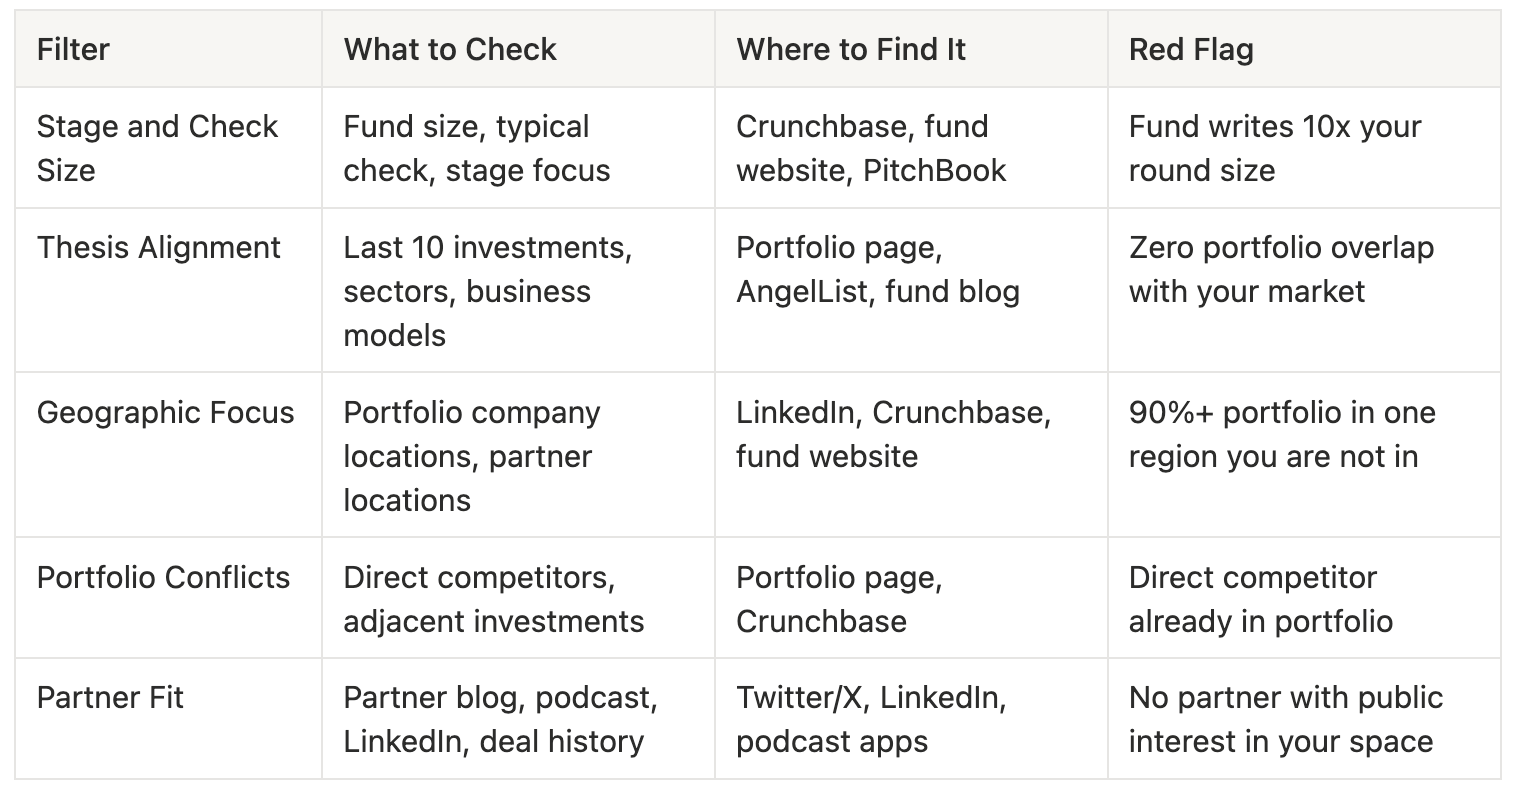This screenshot has width=1516, height=794.
Task: Select the "What to Check" header cell
Action: [450, 49]
